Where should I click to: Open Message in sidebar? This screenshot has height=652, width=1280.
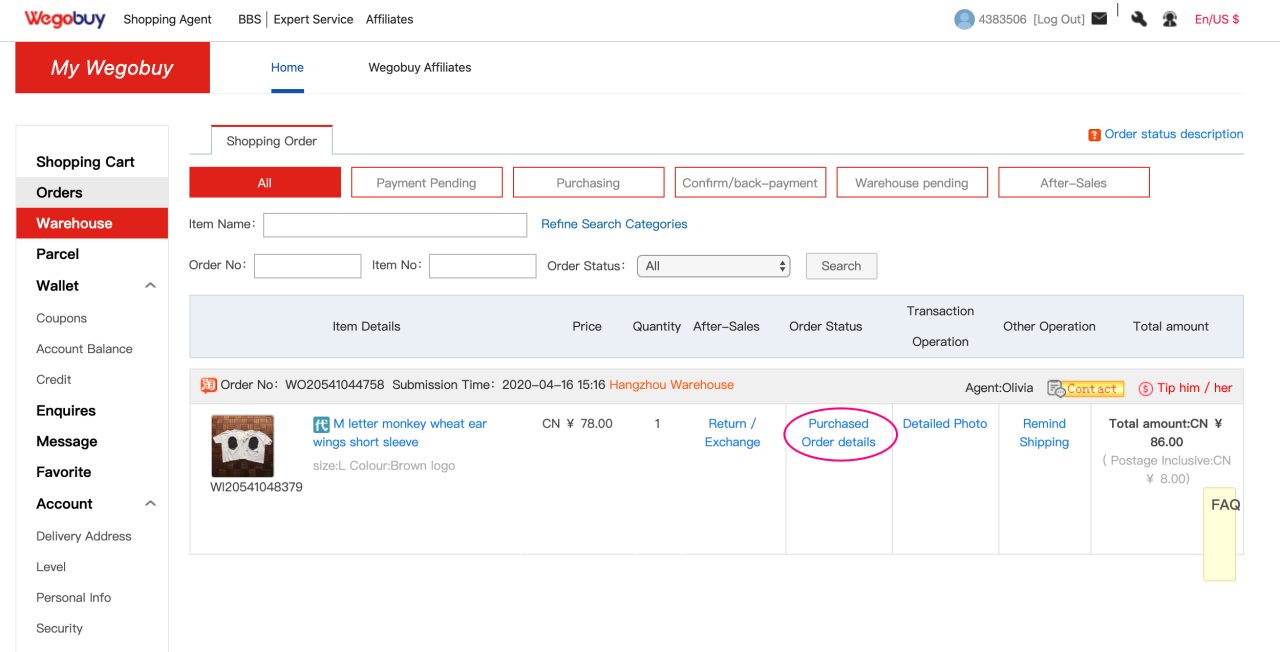click(67, 441)
